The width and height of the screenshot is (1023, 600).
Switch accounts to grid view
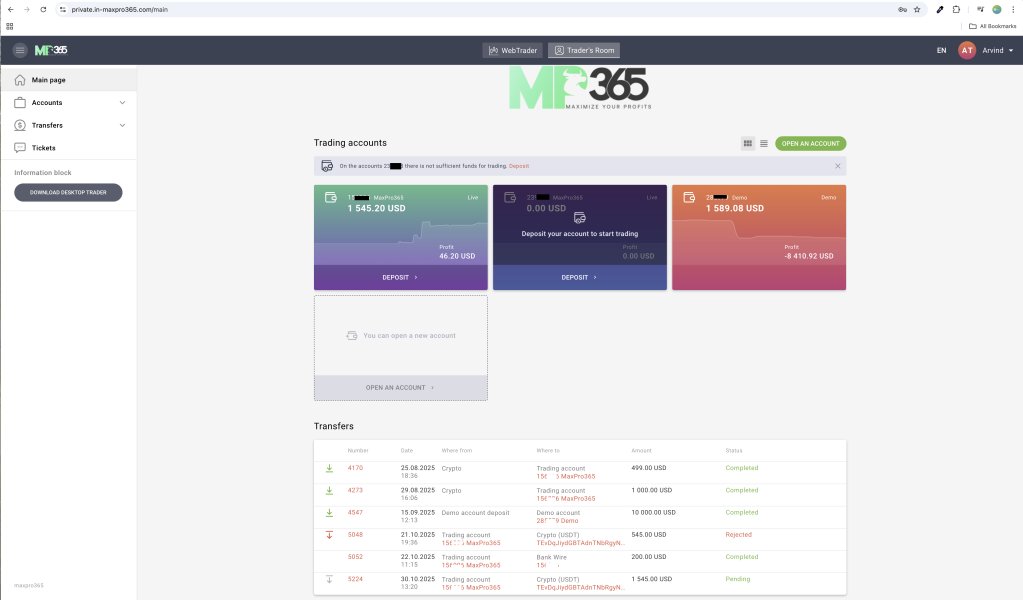pyautogui.click(x=748, y=143)
